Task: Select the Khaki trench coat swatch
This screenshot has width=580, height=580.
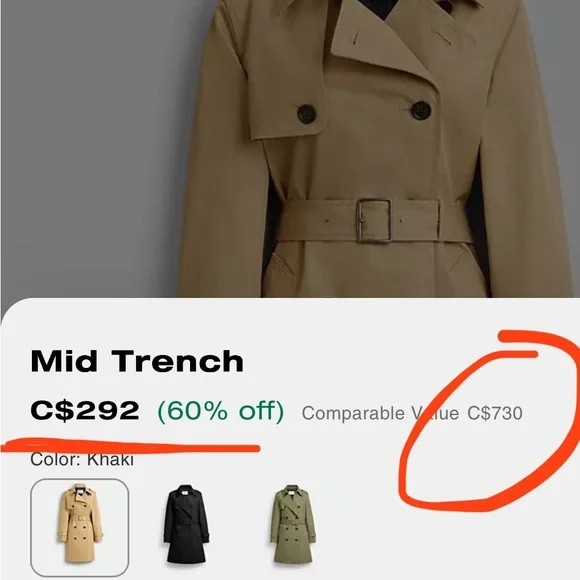Action: tap(80, 527)
